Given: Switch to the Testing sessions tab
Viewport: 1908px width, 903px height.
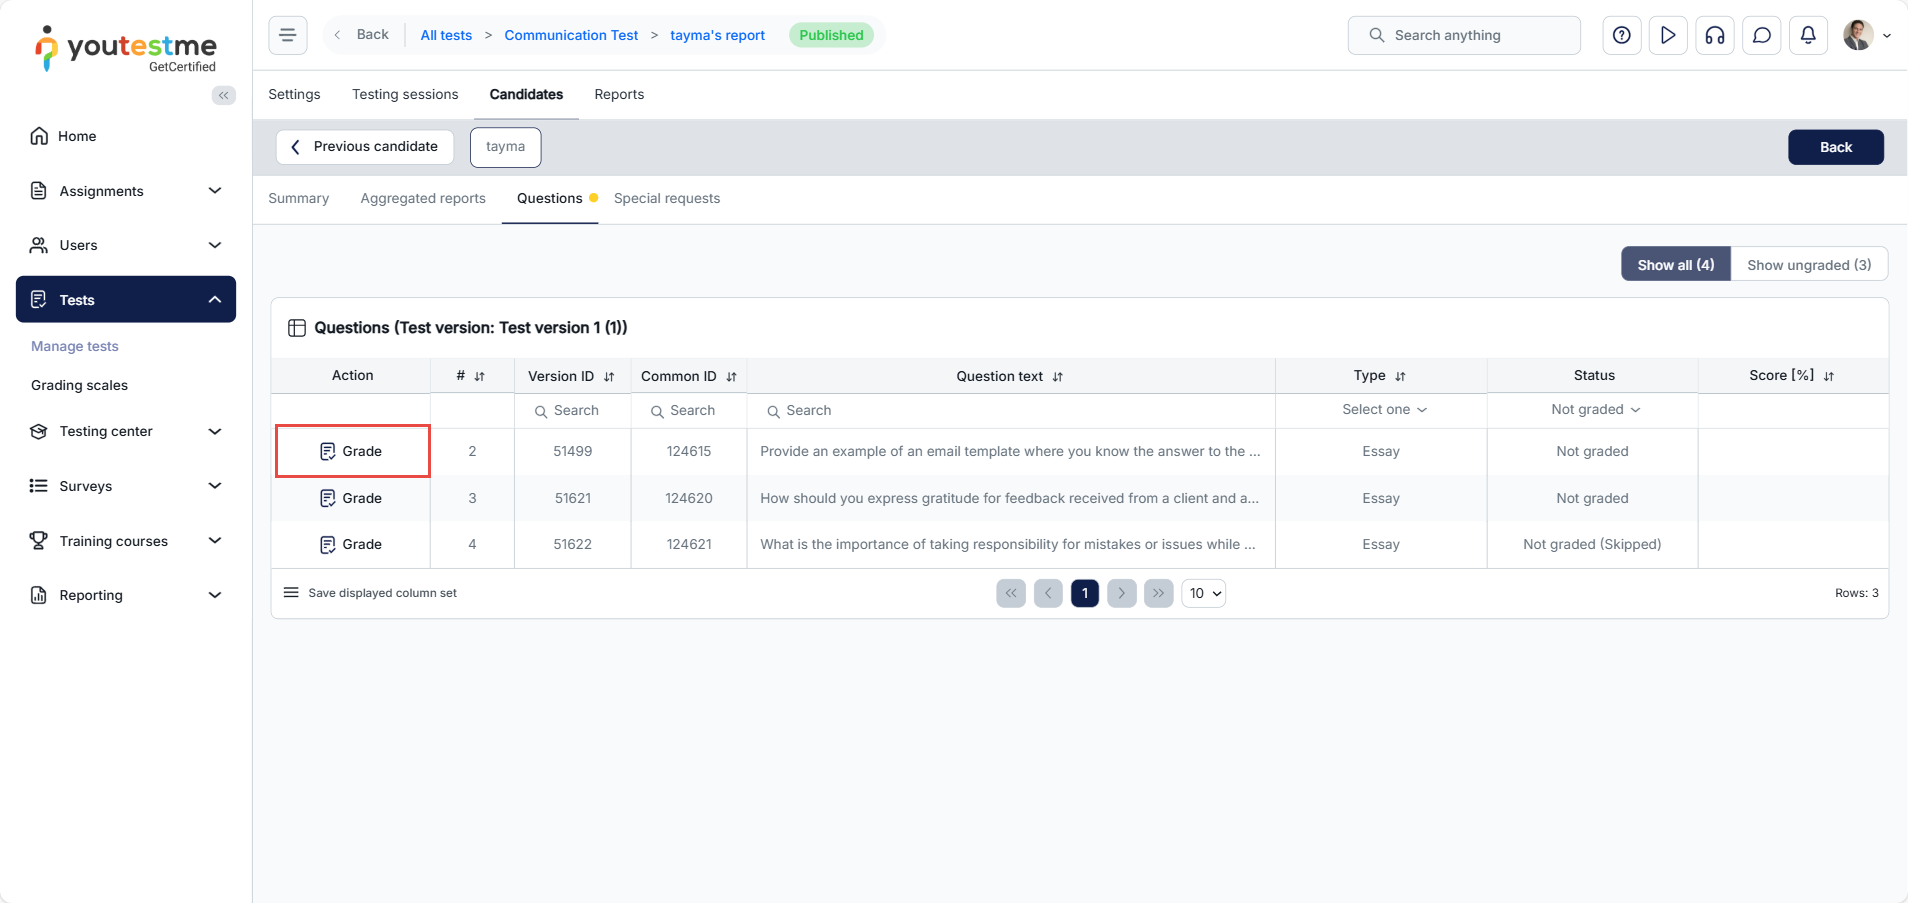Looking at the screenshot, I should point(404,94).
